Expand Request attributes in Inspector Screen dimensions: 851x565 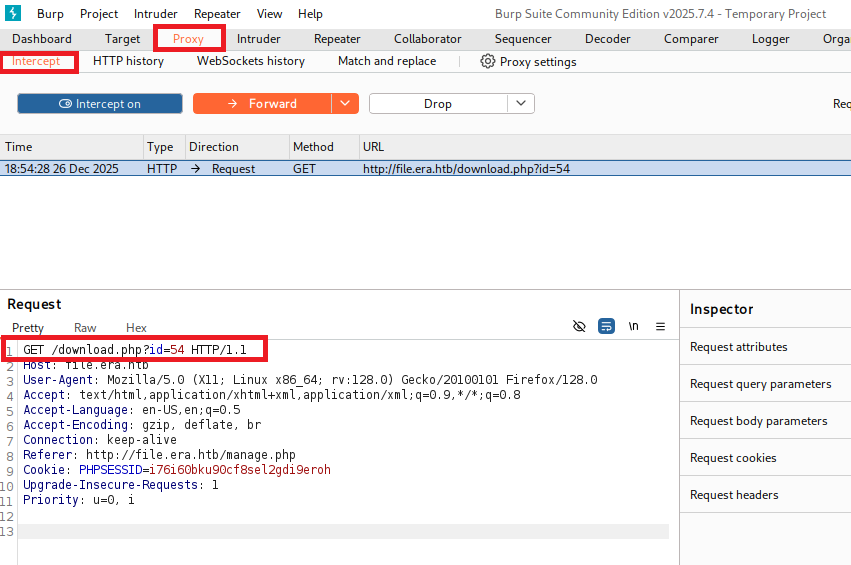(739, 347)
